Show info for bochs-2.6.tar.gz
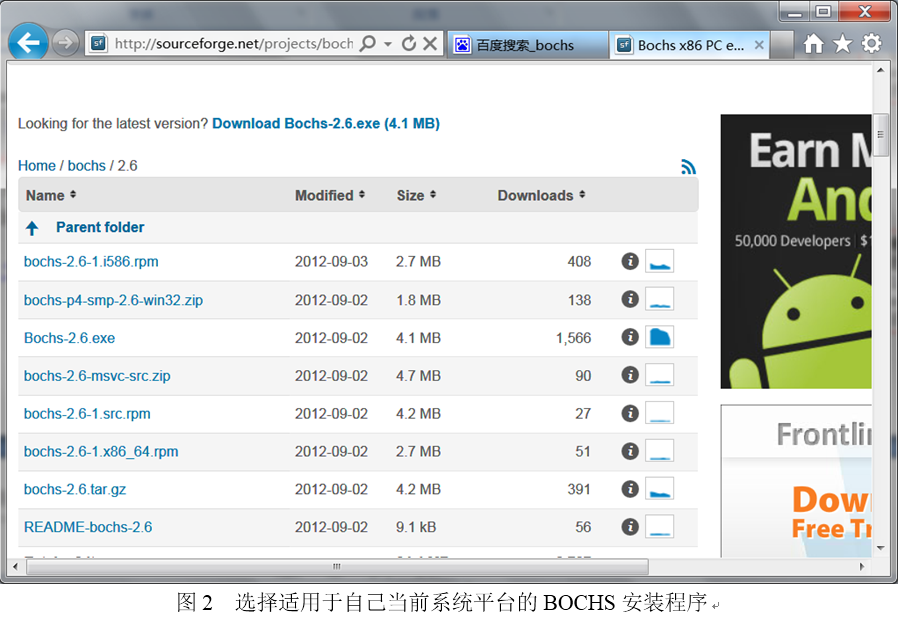This screenshot has width=898, height=618. click(x=630, y=489)
